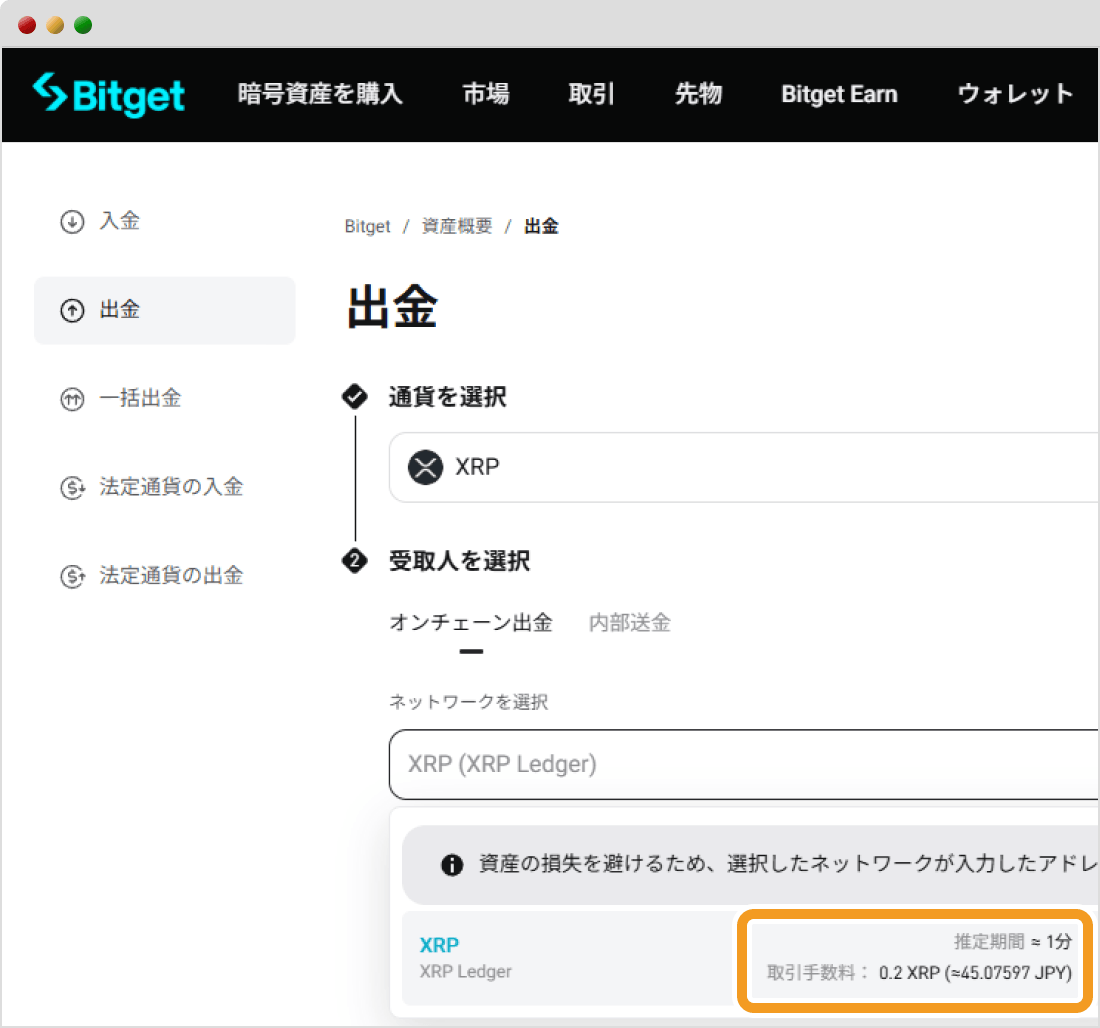The image size is (1100, 1028).
Task: Open the 先物 menu item
Action: point(698,93)
